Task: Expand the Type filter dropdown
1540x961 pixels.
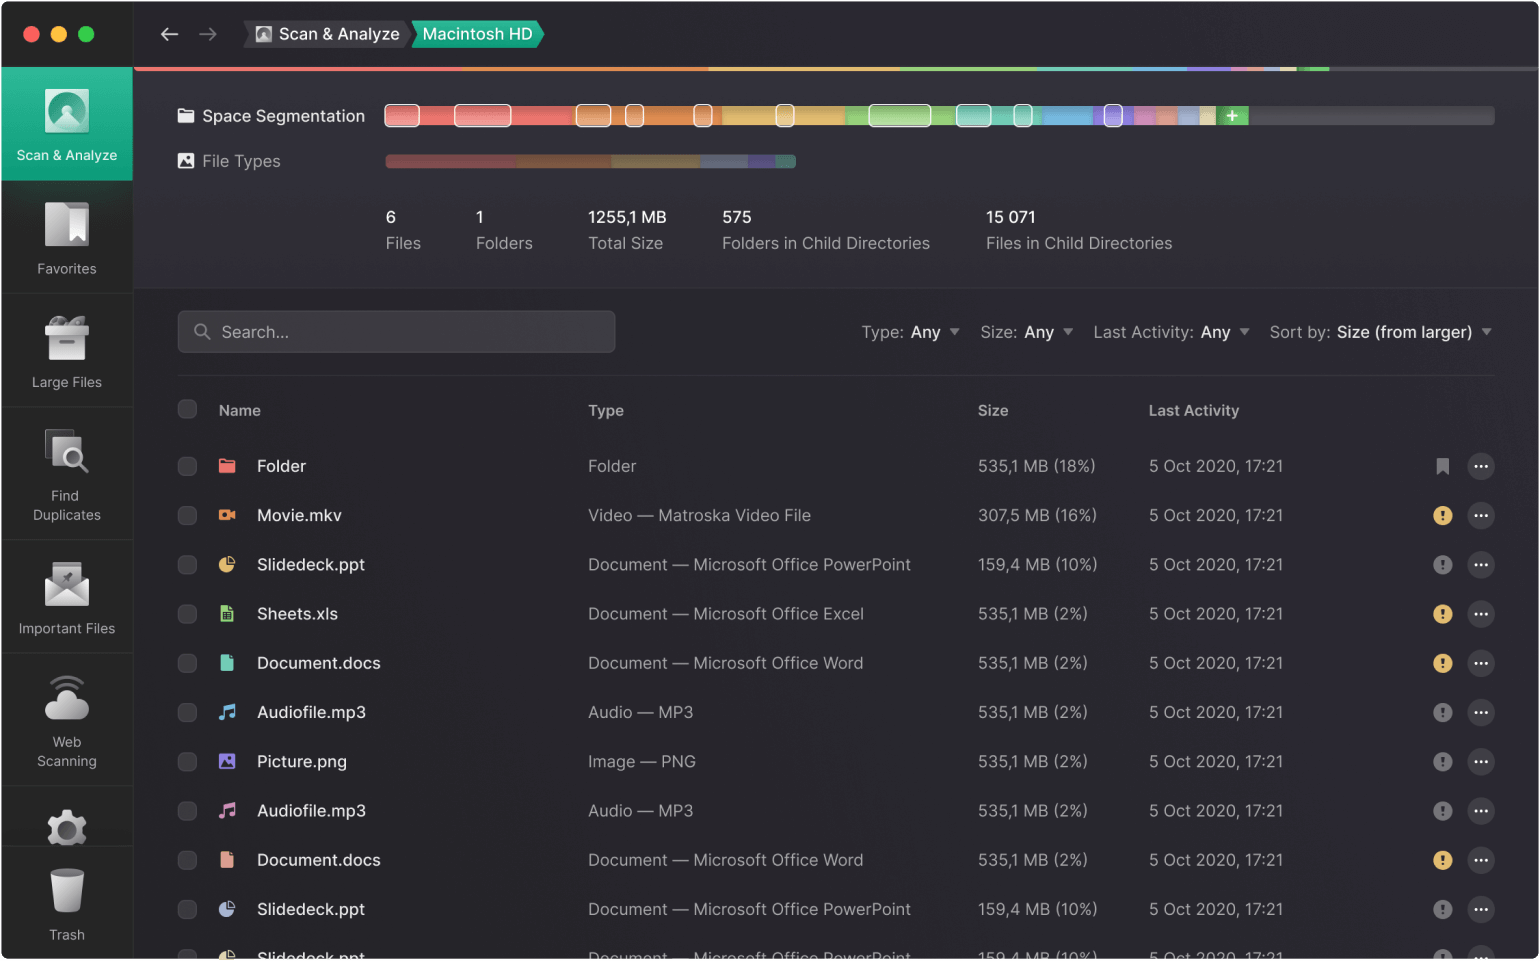Action: pos(910,332)
